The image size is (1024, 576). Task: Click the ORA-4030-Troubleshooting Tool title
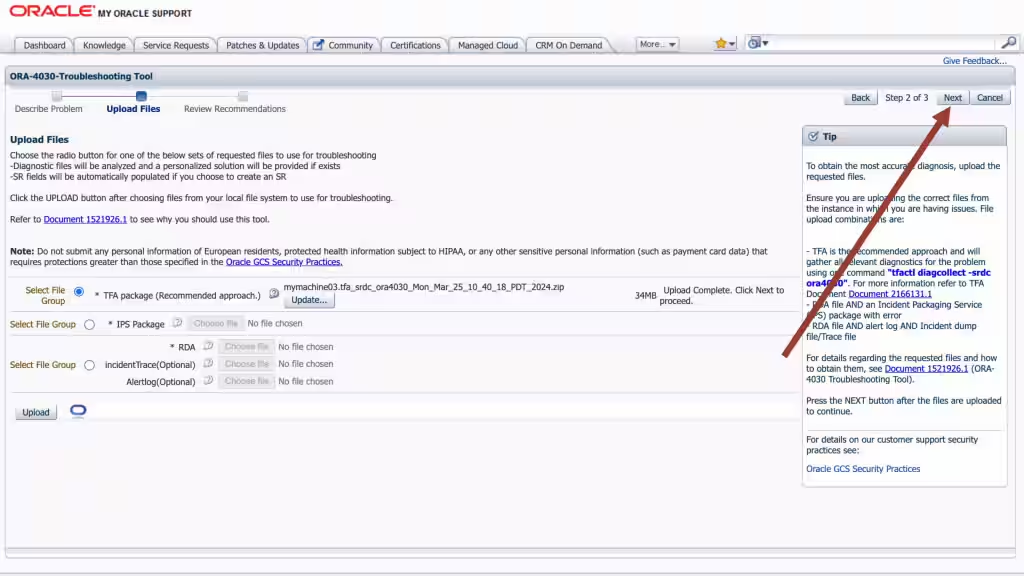81,76
